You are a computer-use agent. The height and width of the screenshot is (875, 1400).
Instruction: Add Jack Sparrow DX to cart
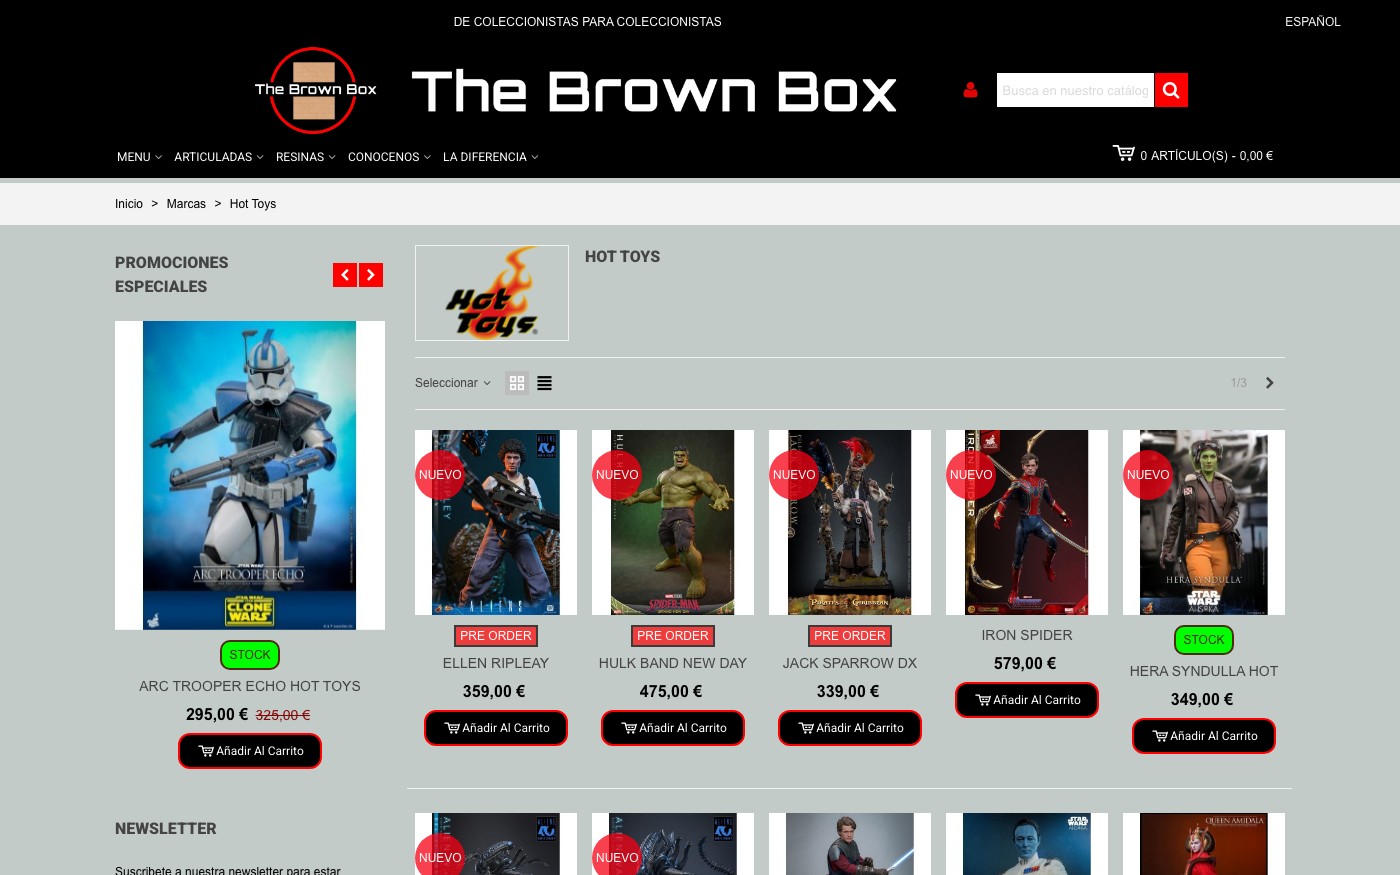(850, 728)
